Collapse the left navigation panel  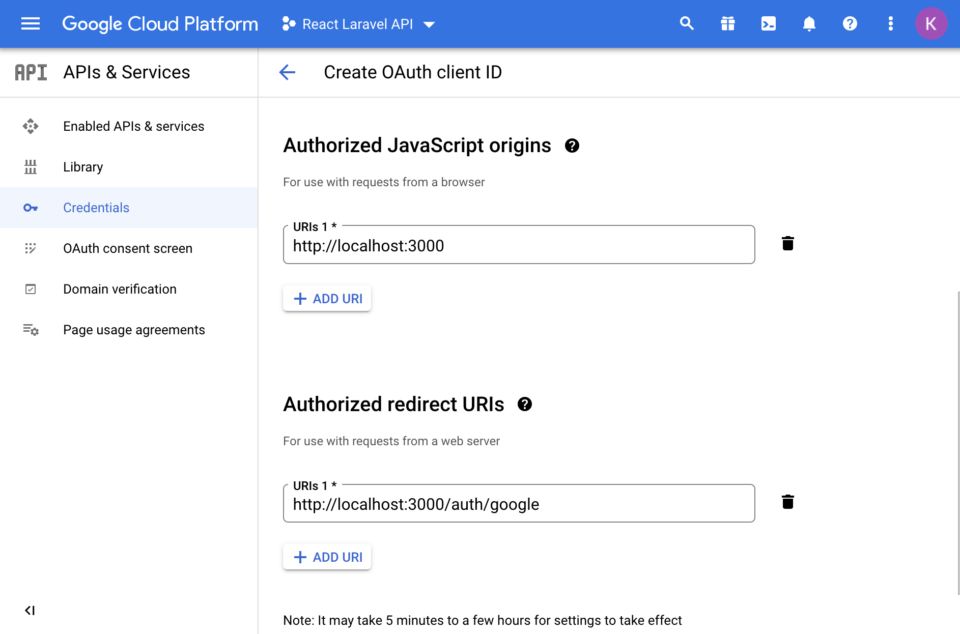point(29,610)
